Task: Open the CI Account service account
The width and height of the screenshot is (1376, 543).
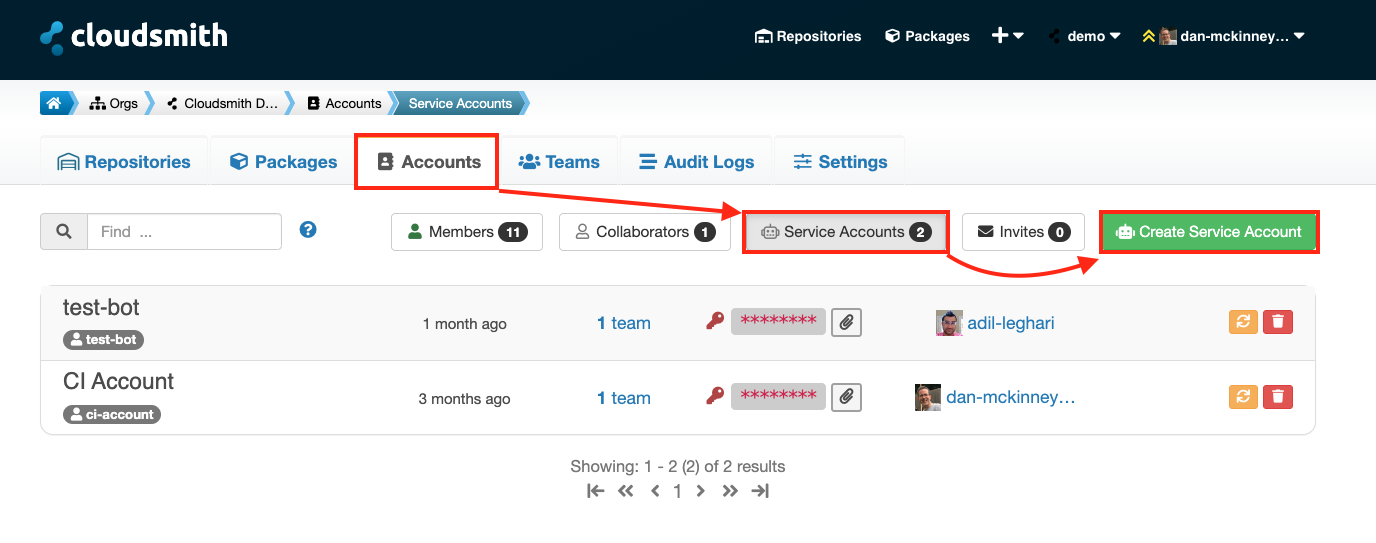Action: [x=118, y=381]
